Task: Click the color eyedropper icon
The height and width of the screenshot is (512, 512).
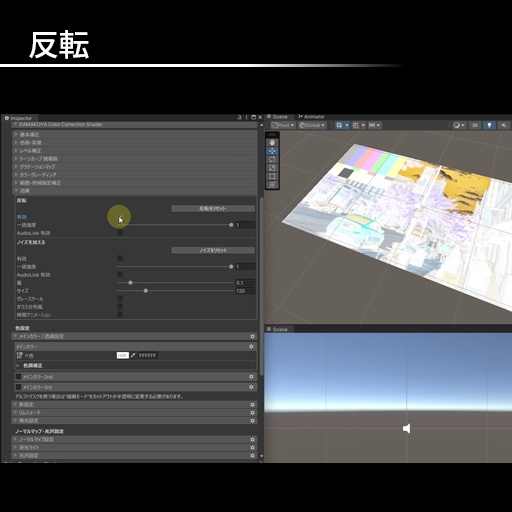Action: 133,356
